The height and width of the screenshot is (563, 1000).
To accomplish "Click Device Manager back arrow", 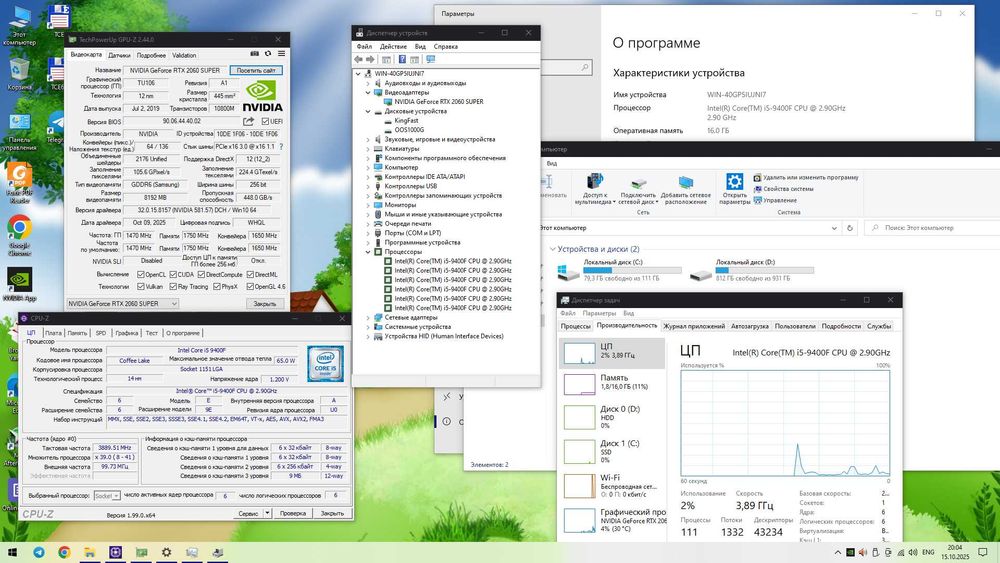I will 358,59.
